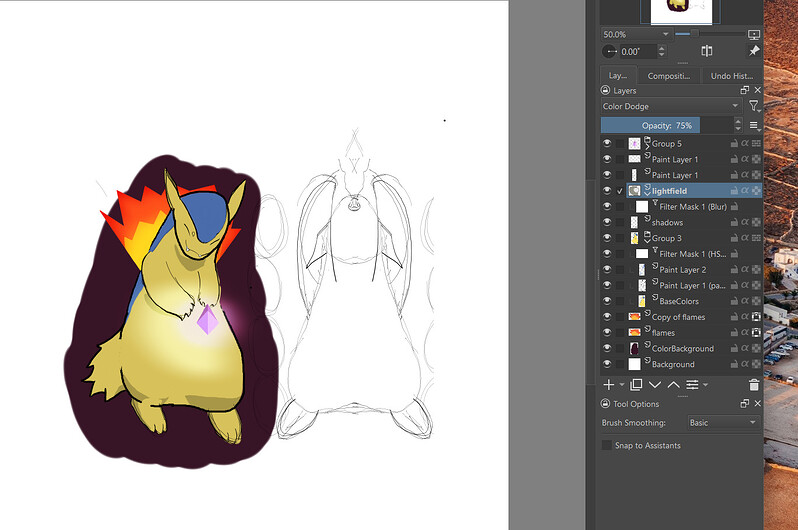
Task: Toggle pass-through on Group 5
Action: 756,144
